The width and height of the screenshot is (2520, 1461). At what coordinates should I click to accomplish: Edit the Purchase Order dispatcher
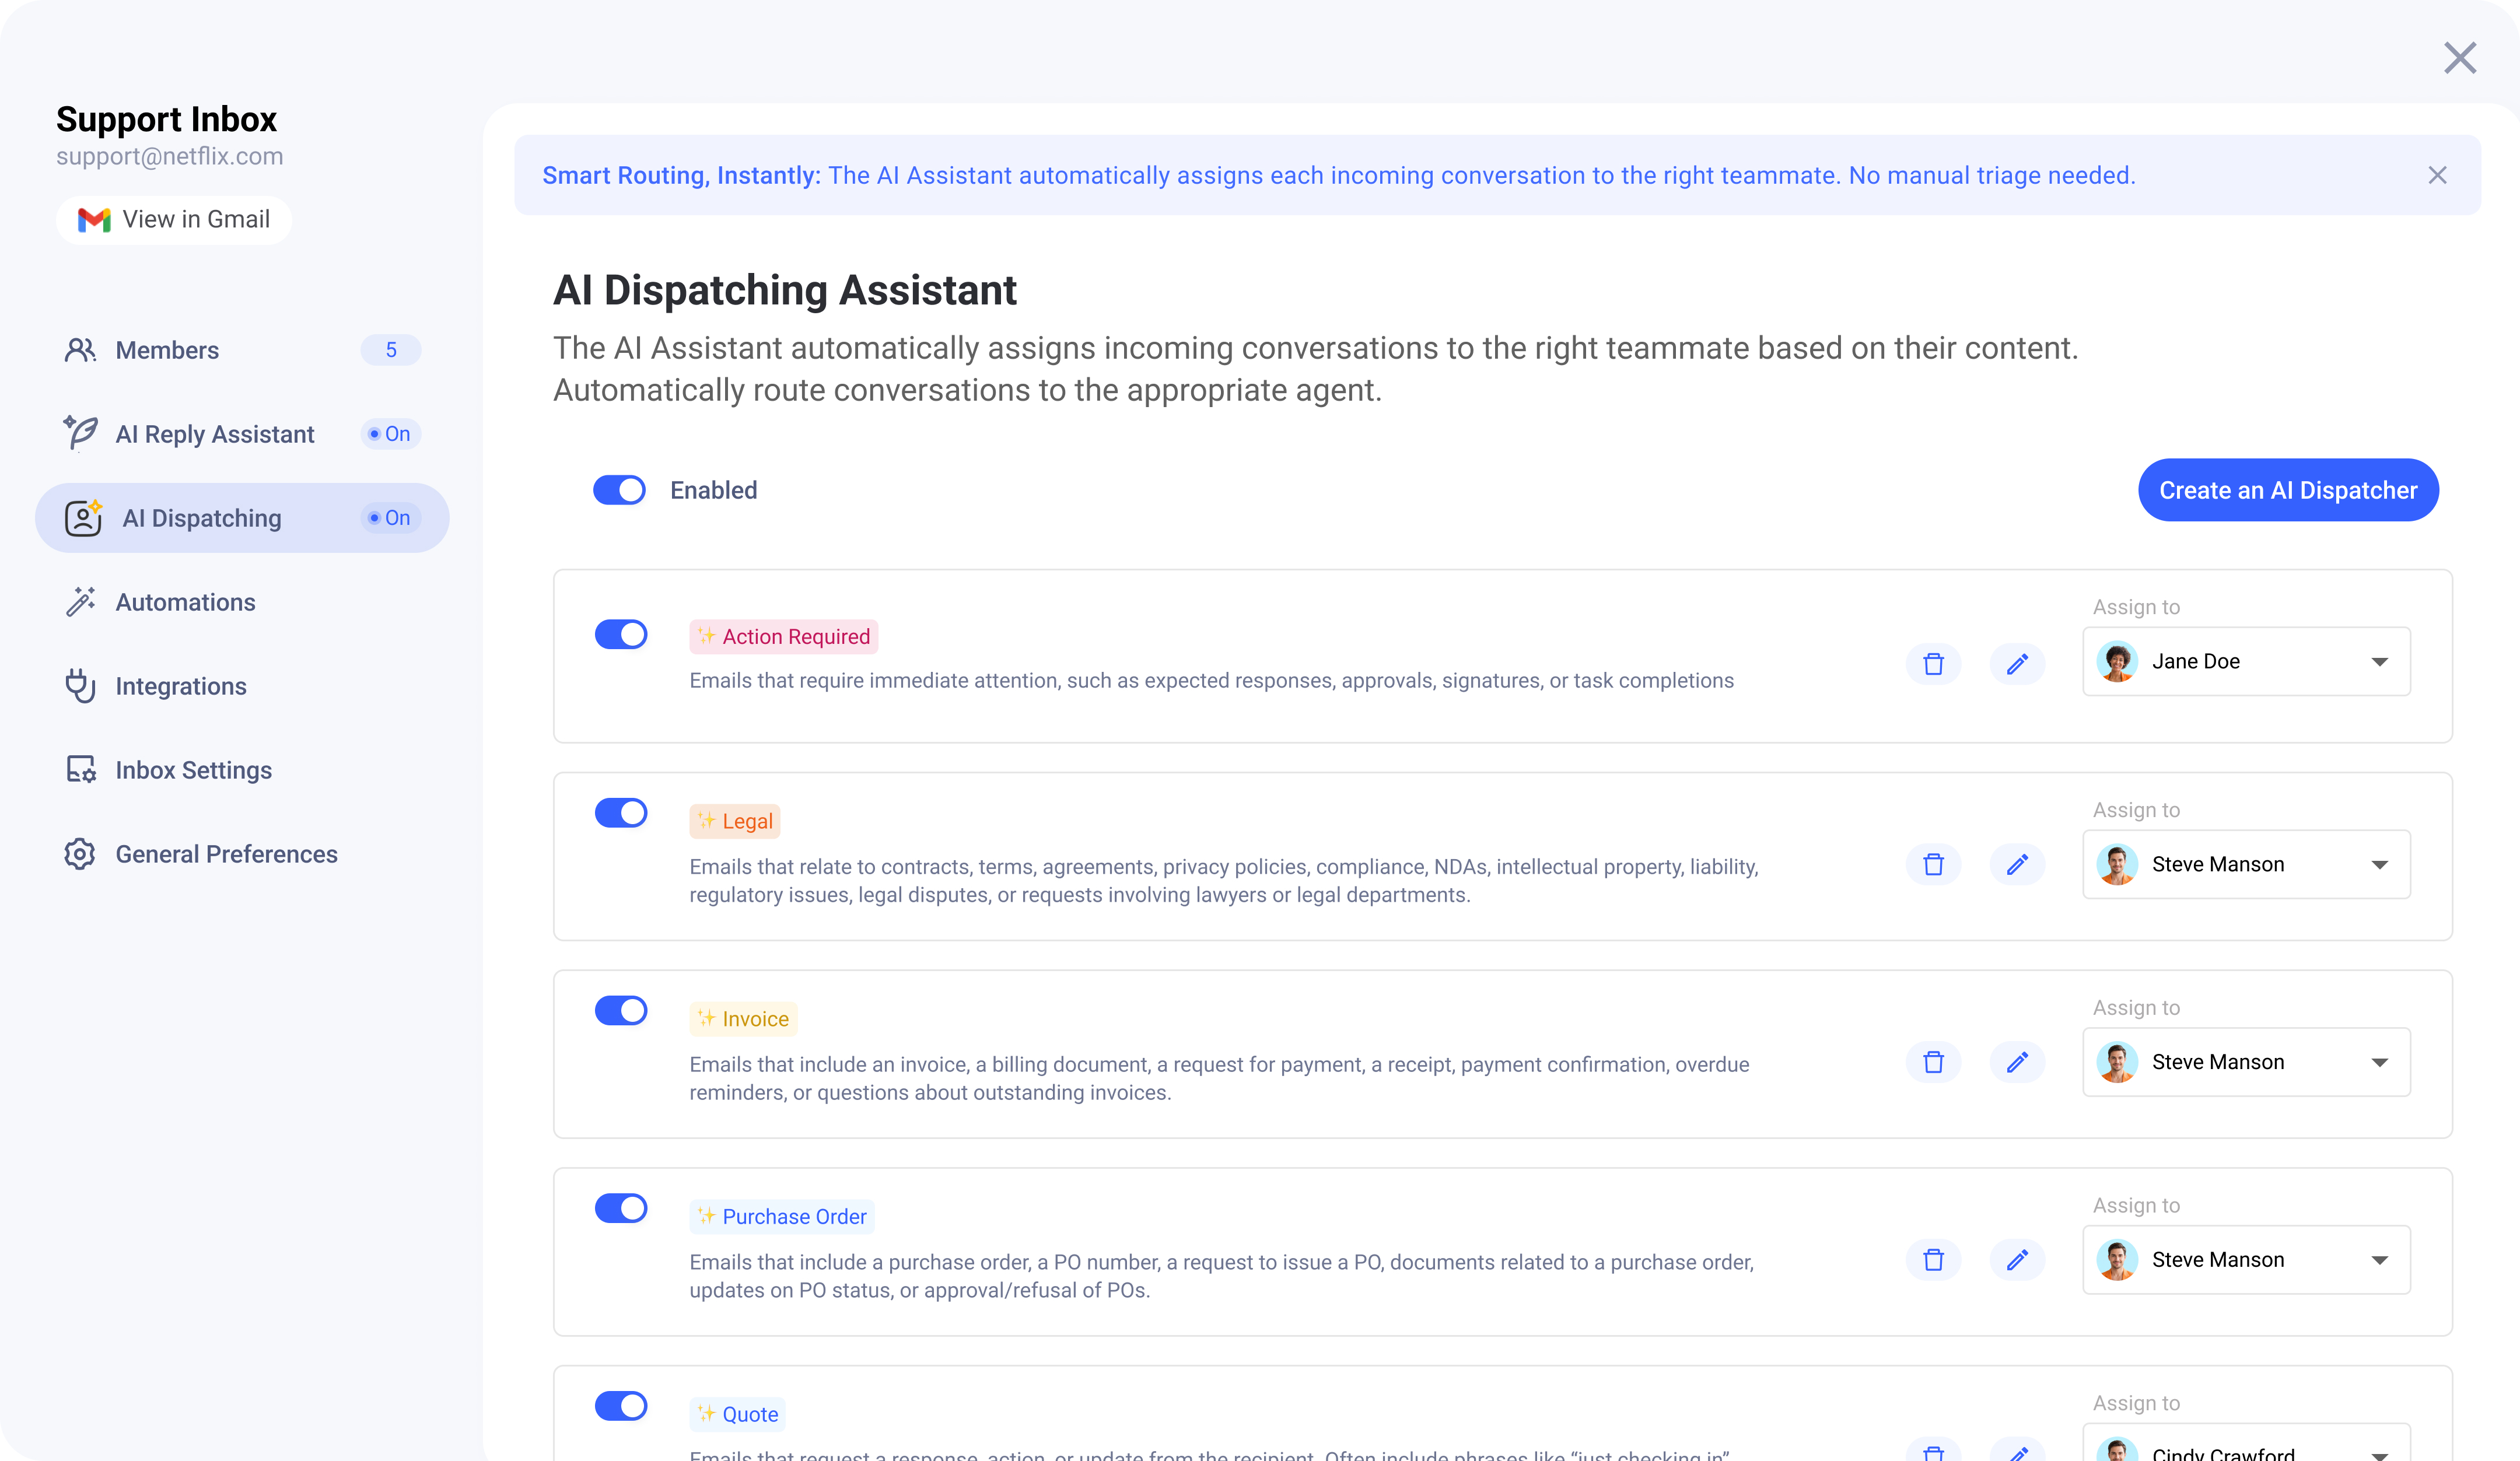2017,1260
